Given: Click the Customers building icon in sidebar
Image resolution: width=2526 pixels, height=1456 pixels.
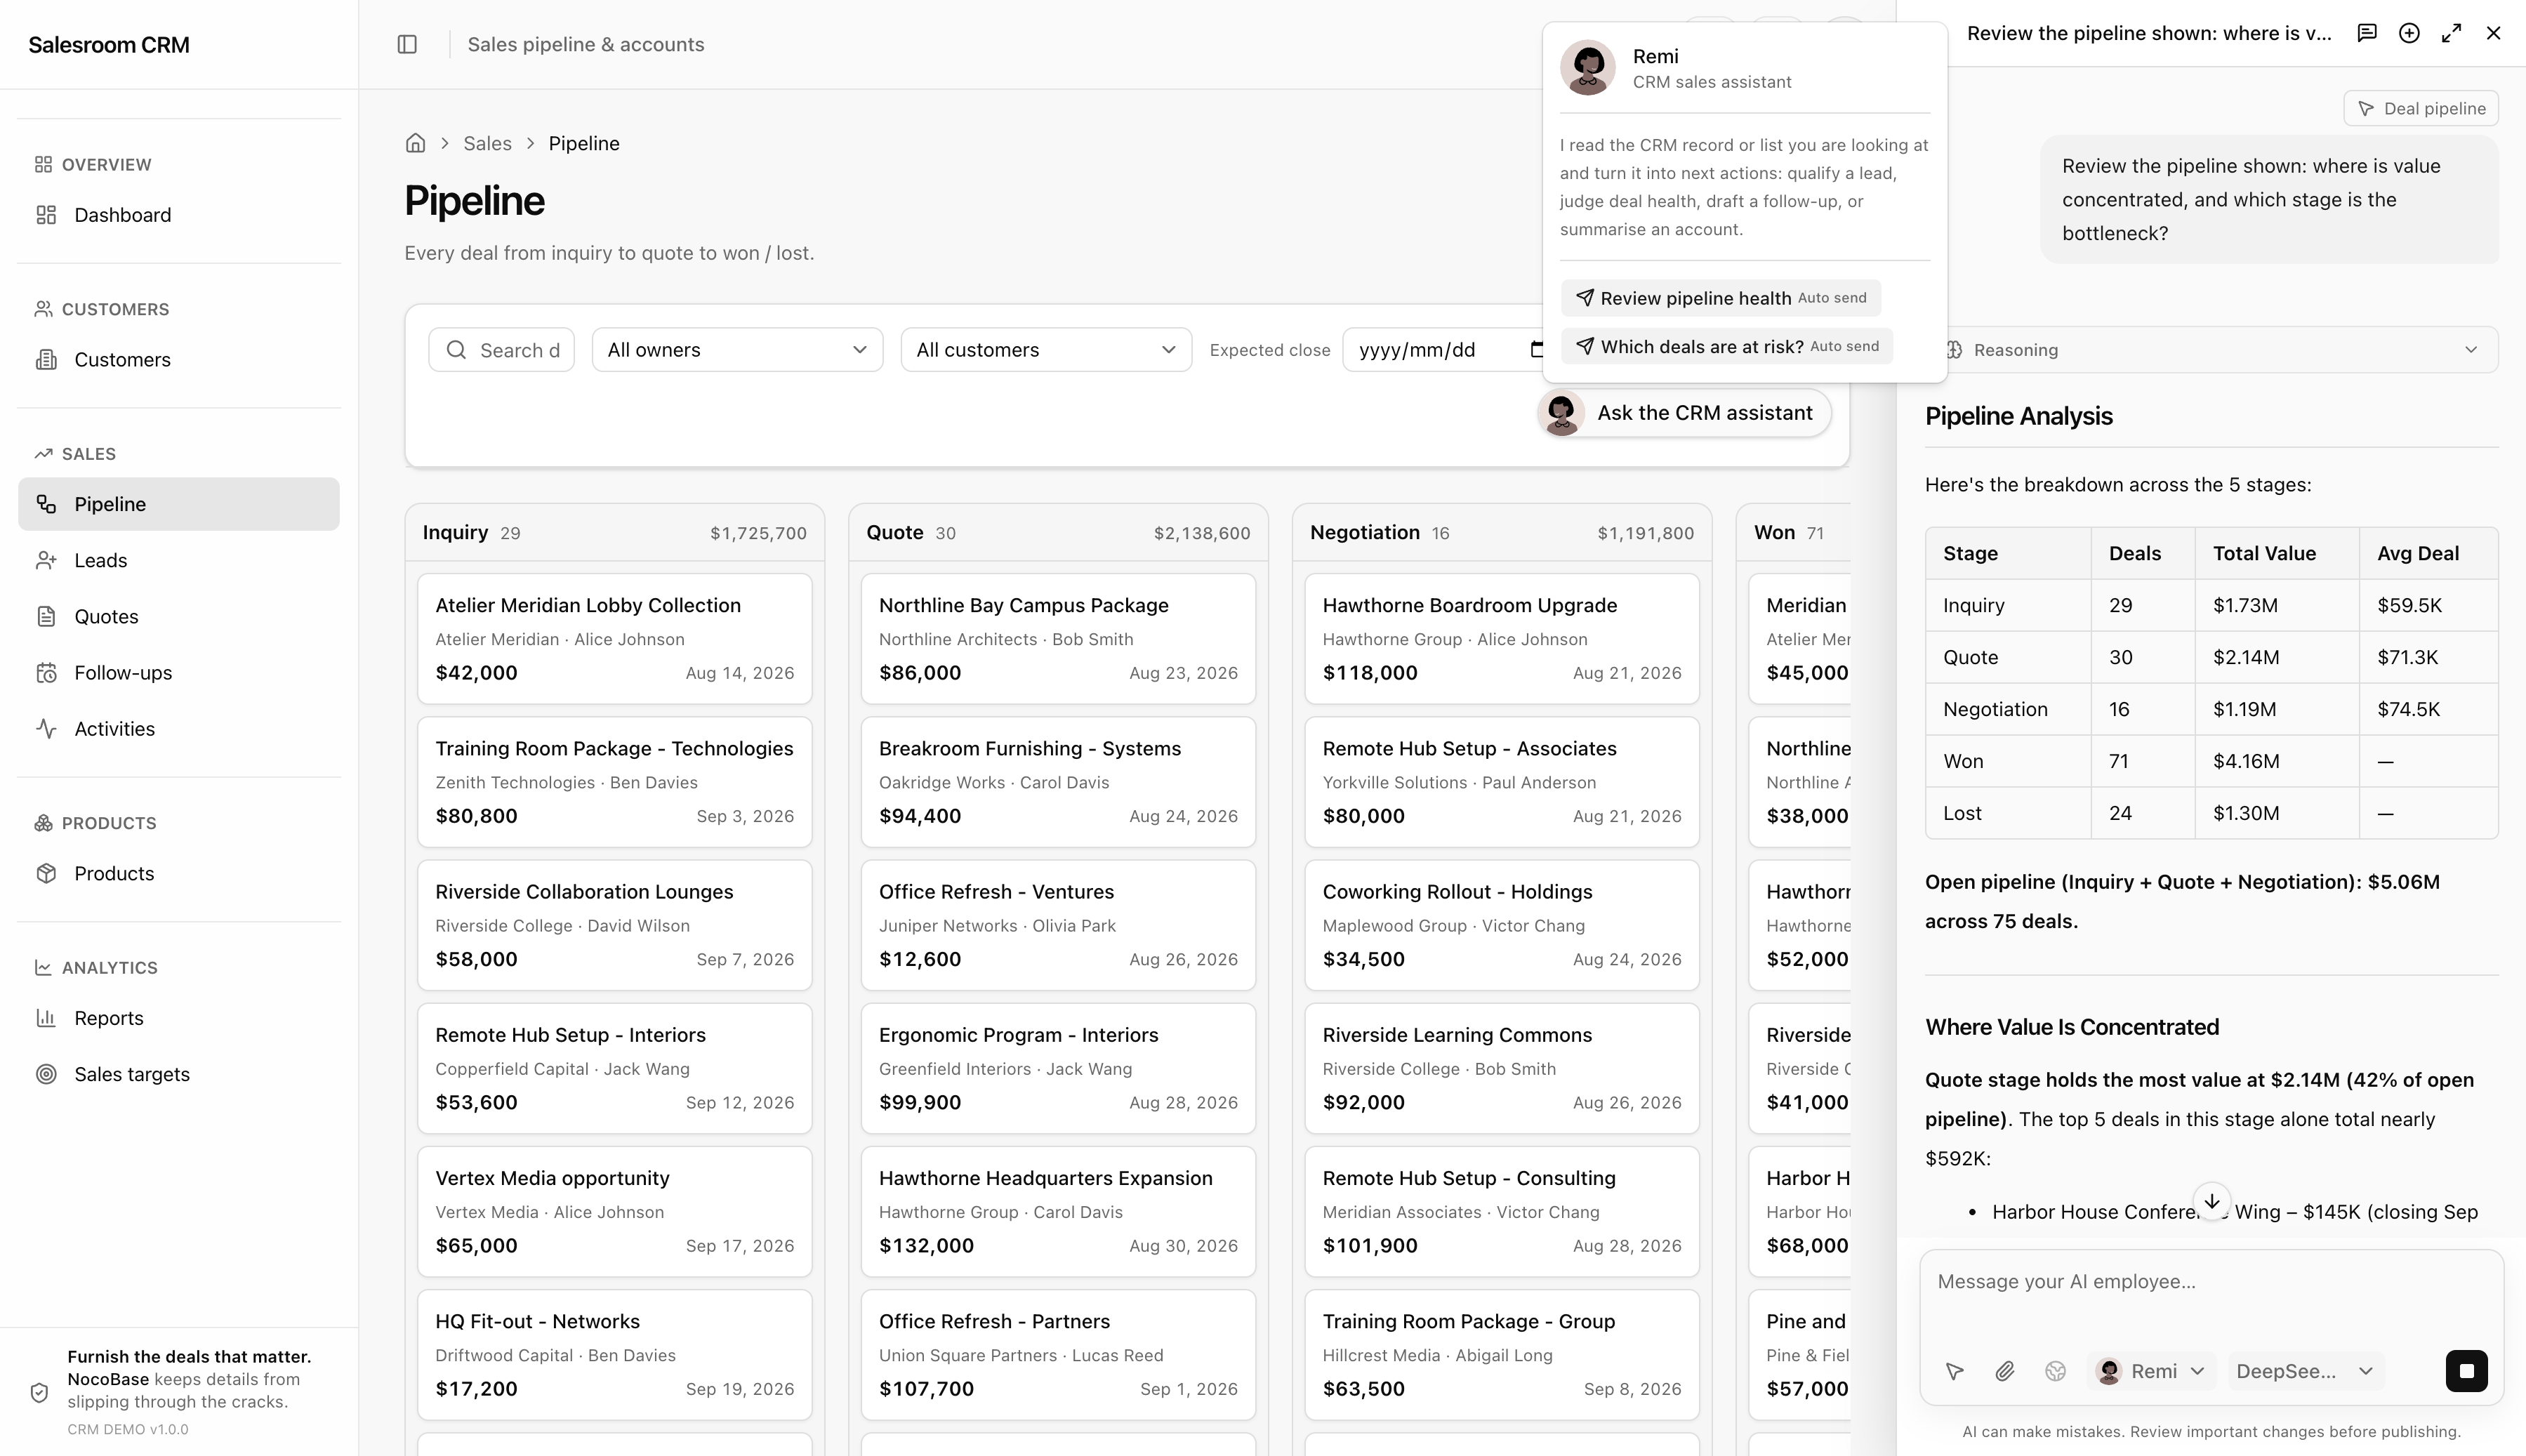Looking at the screenshot, I should point(46,360).
